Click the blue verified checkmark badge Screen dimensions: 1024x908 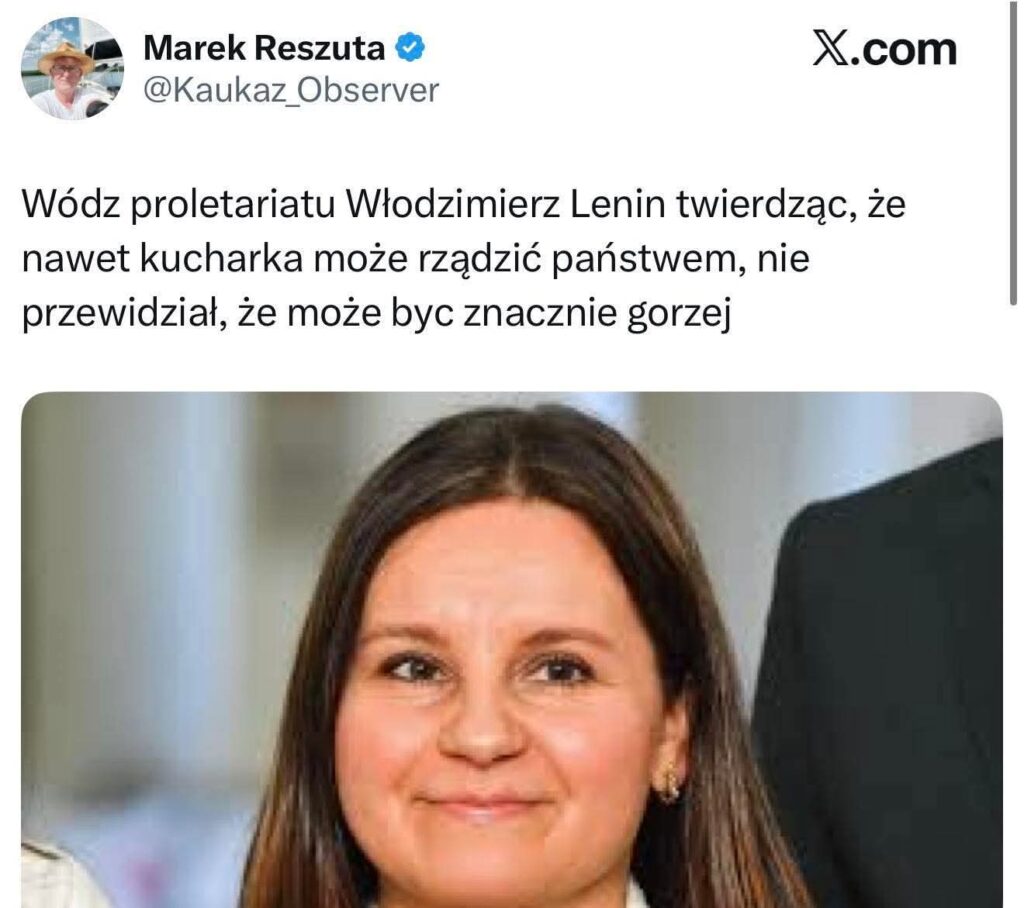click(411, 48)
